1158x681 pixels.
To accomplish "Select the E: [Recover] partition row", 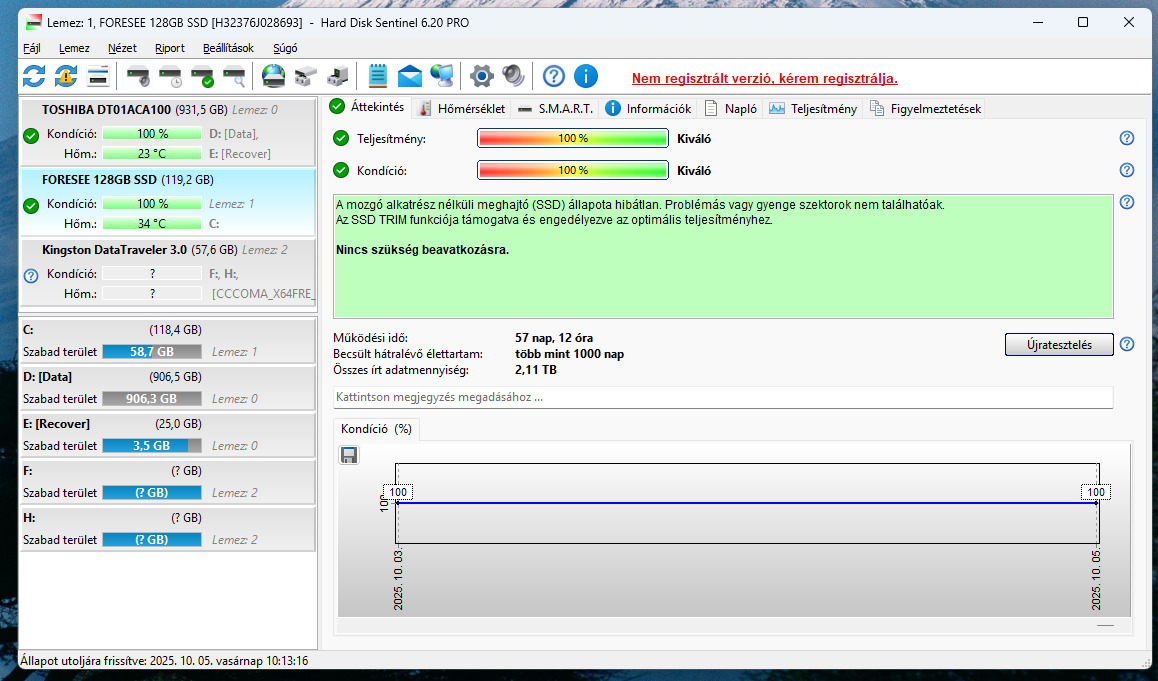I will tap(168, 435).
